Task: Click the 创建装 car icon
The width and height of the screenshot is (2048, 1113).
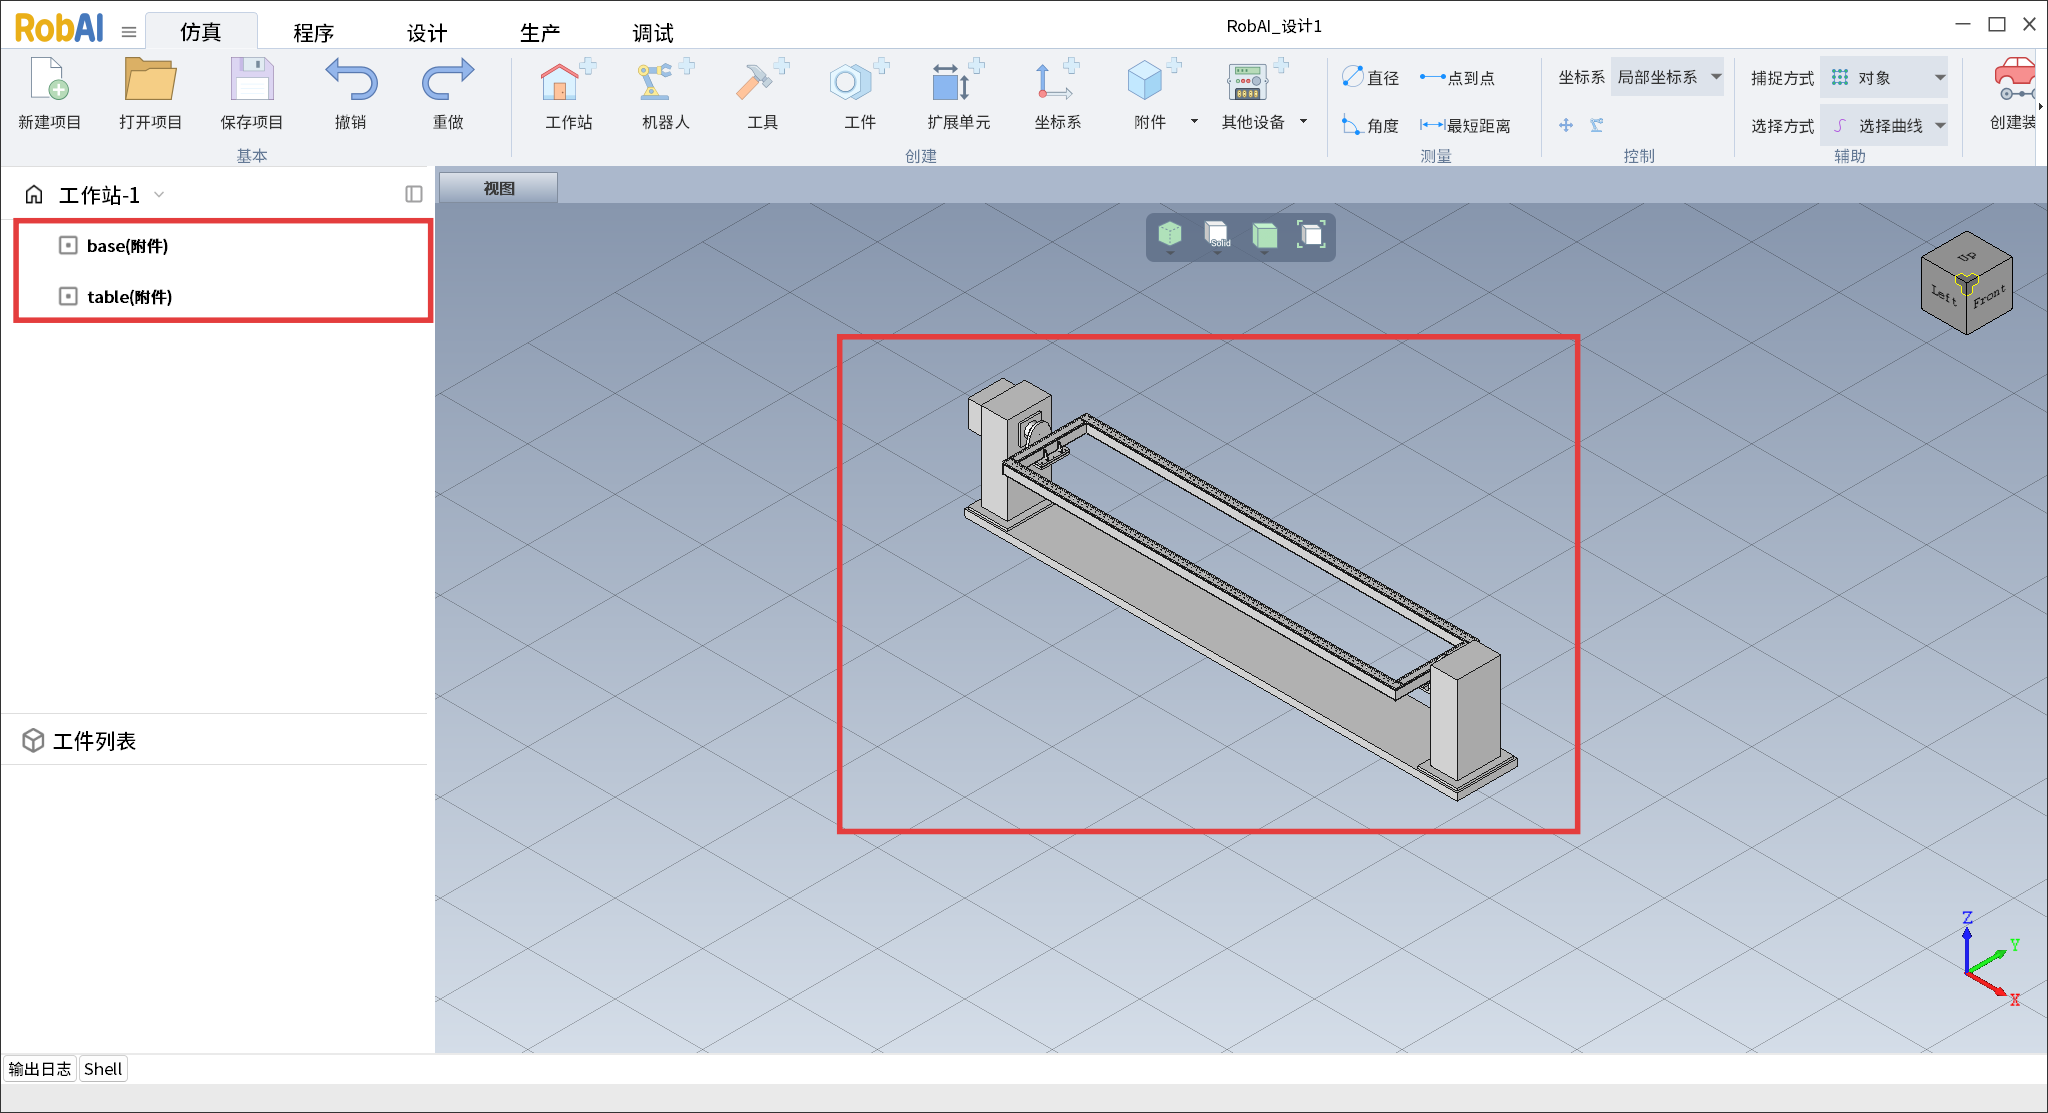Action: (x=2014, y=79)
